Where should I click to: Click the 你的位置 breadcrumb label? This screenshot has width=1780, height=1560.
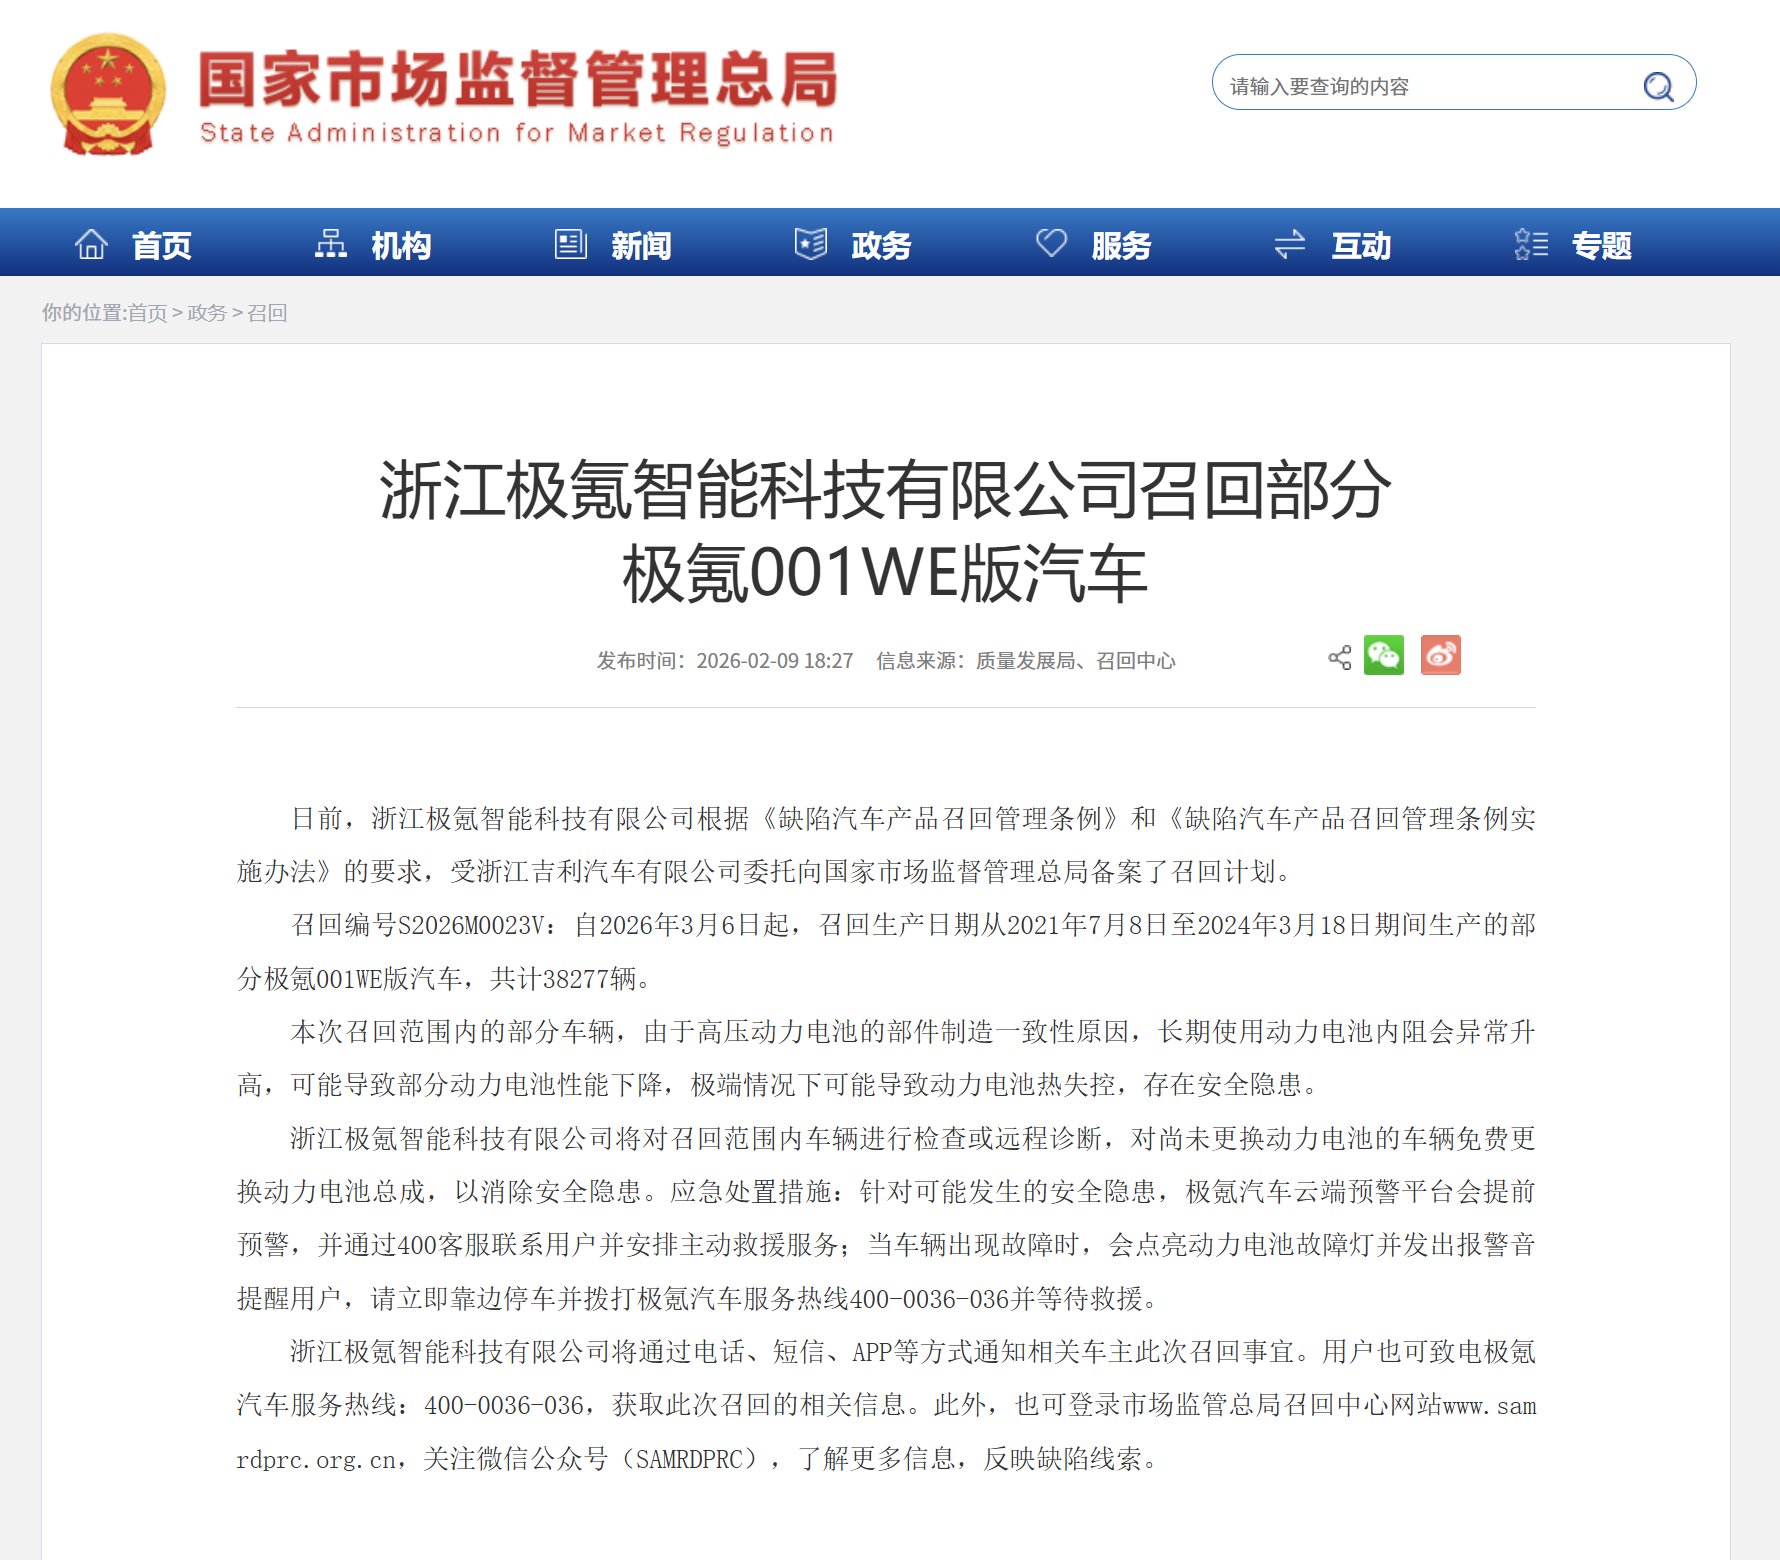click(82, 313)
